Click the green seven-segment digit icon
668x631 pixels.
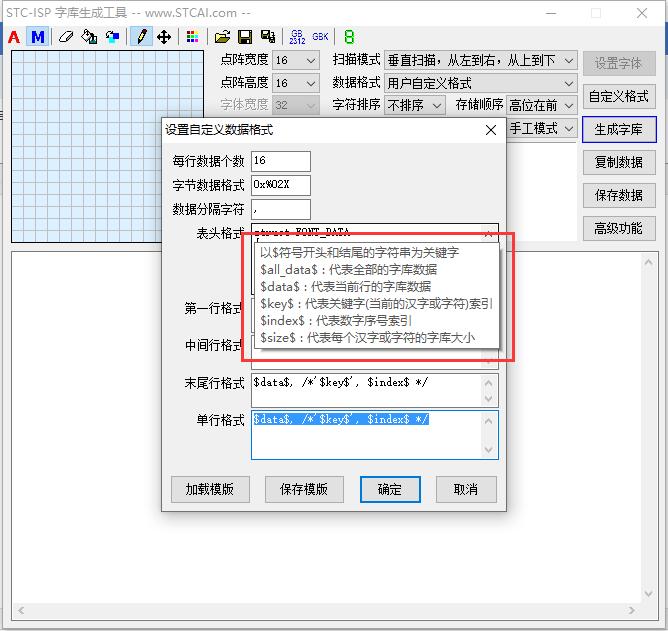click(x=349, y=37)
